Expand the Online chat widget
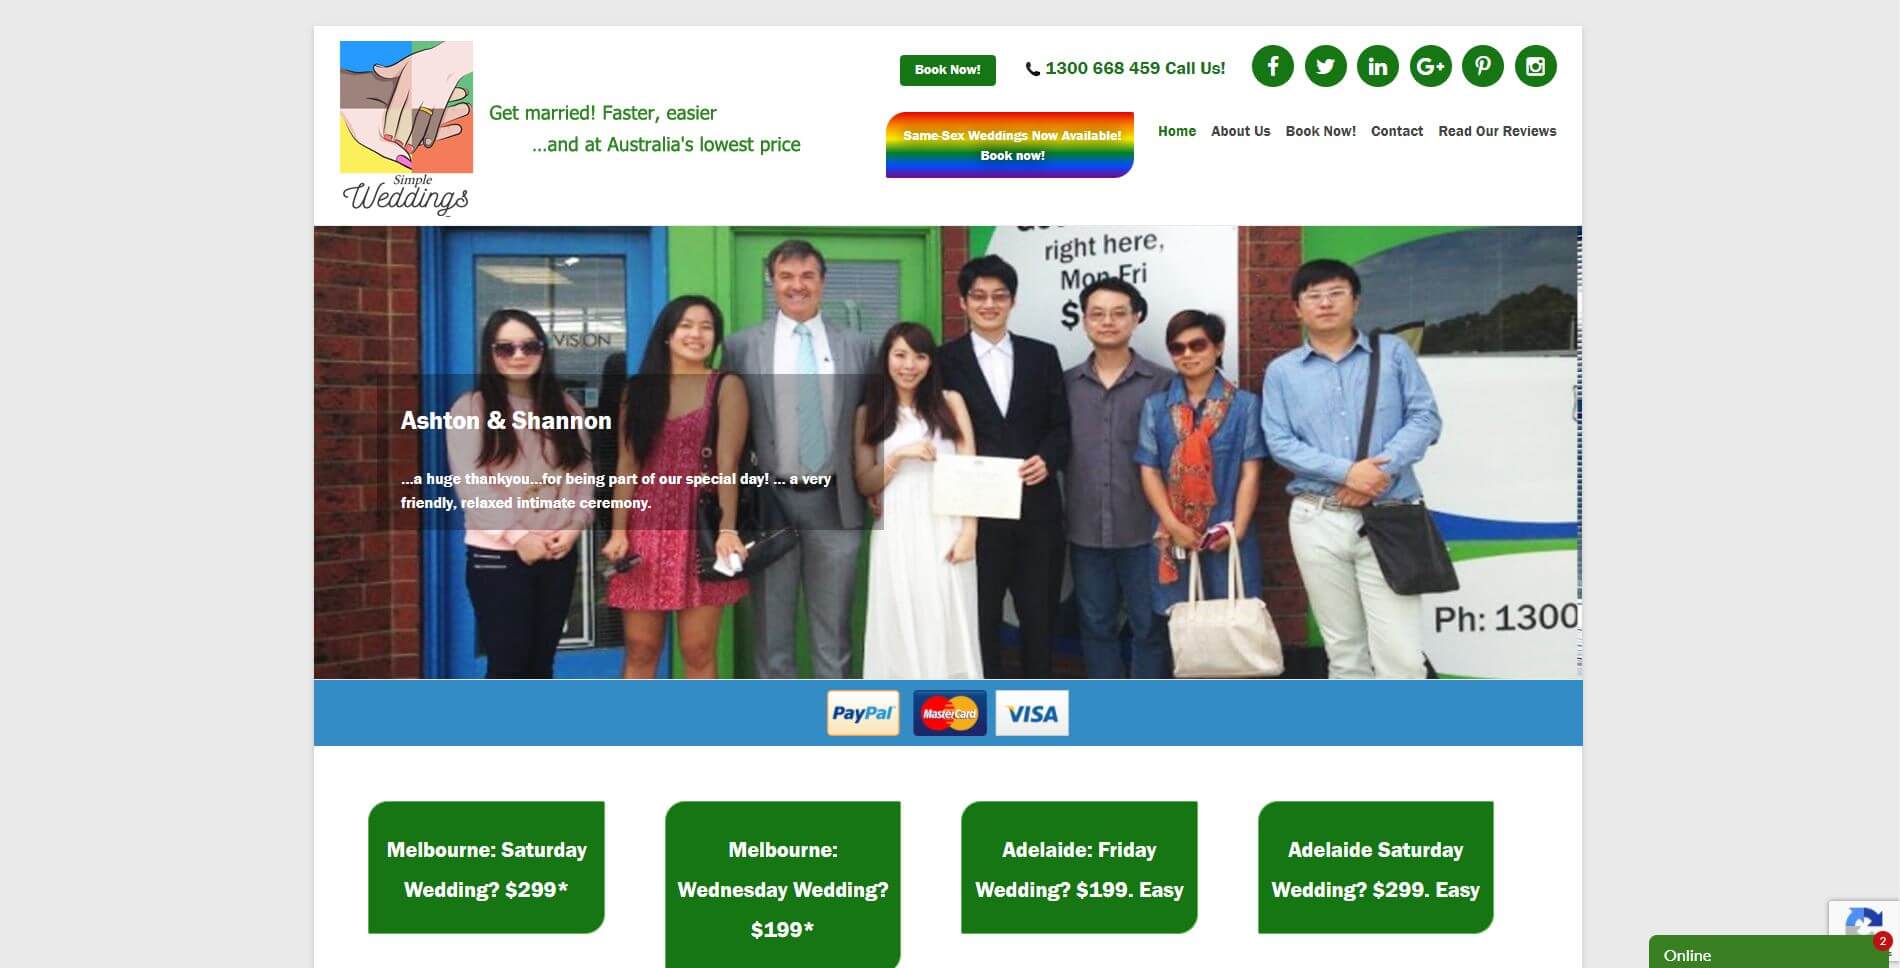 [1768, 953]
